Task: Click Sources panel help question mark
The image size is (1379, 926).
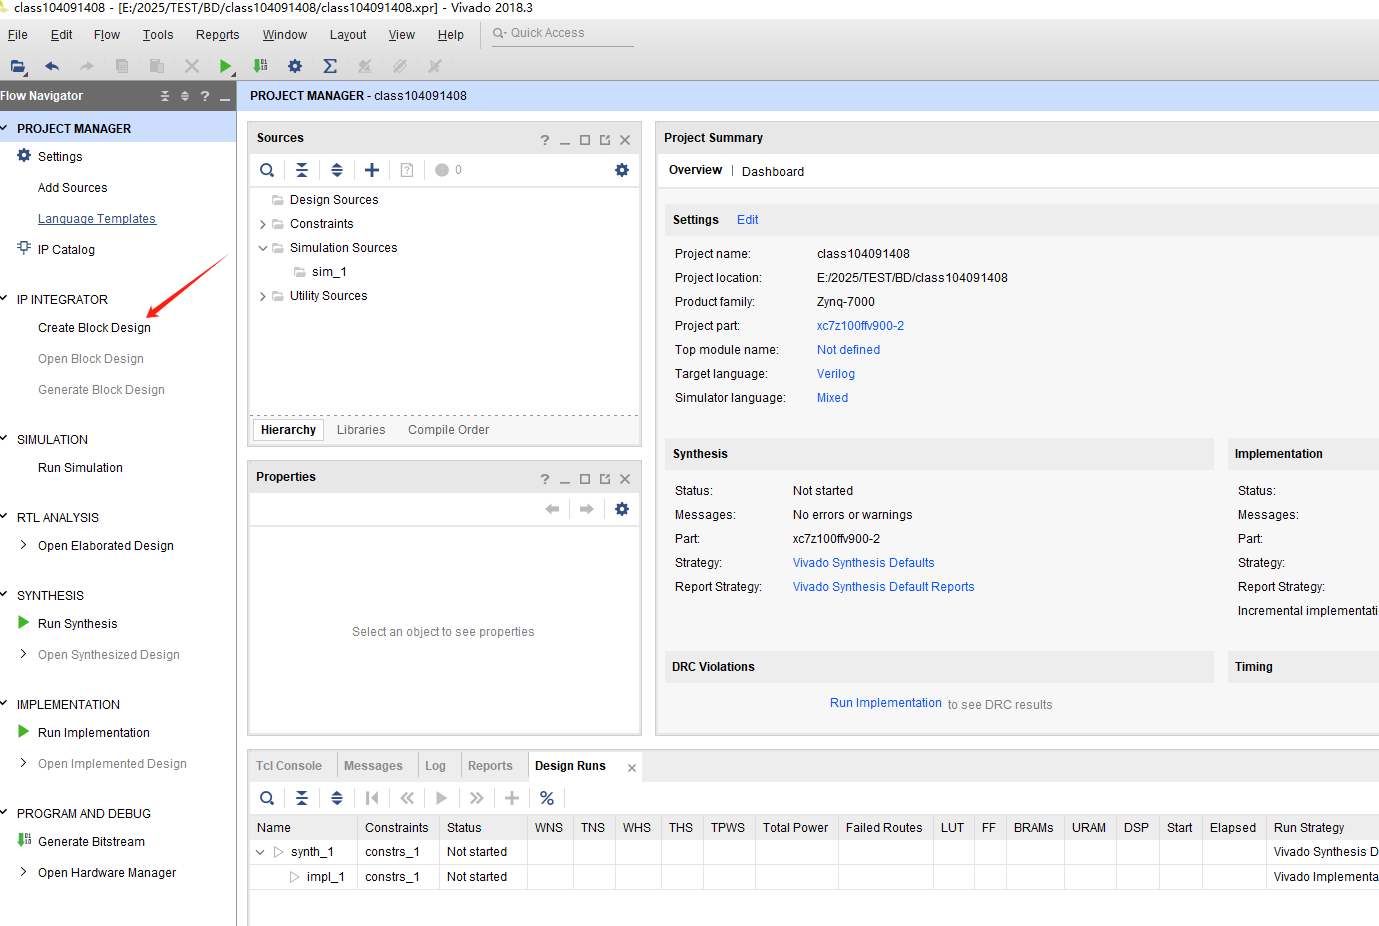Action: pos(545,140)
